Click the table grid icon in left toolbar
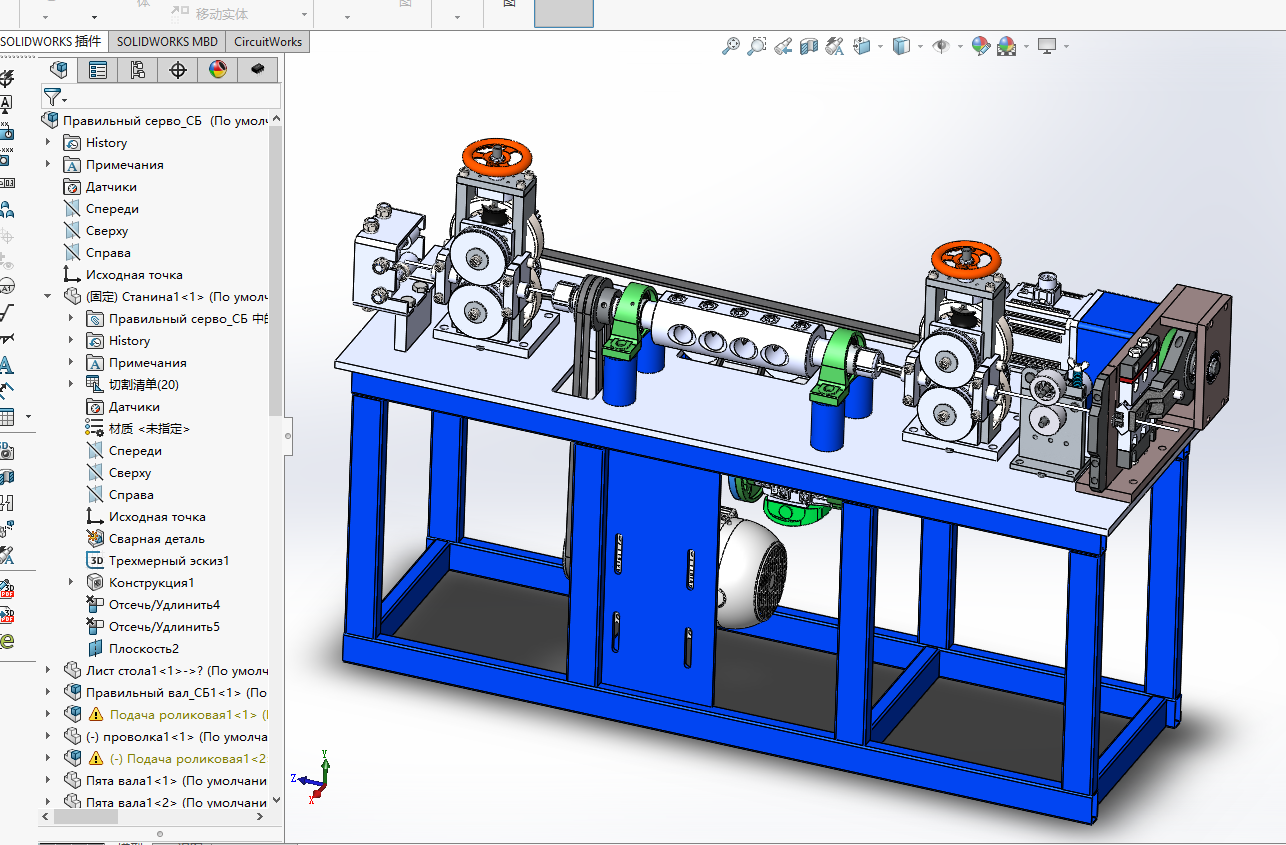The image size is (1286, 845). pyautogui.click(x=5, y=417)
